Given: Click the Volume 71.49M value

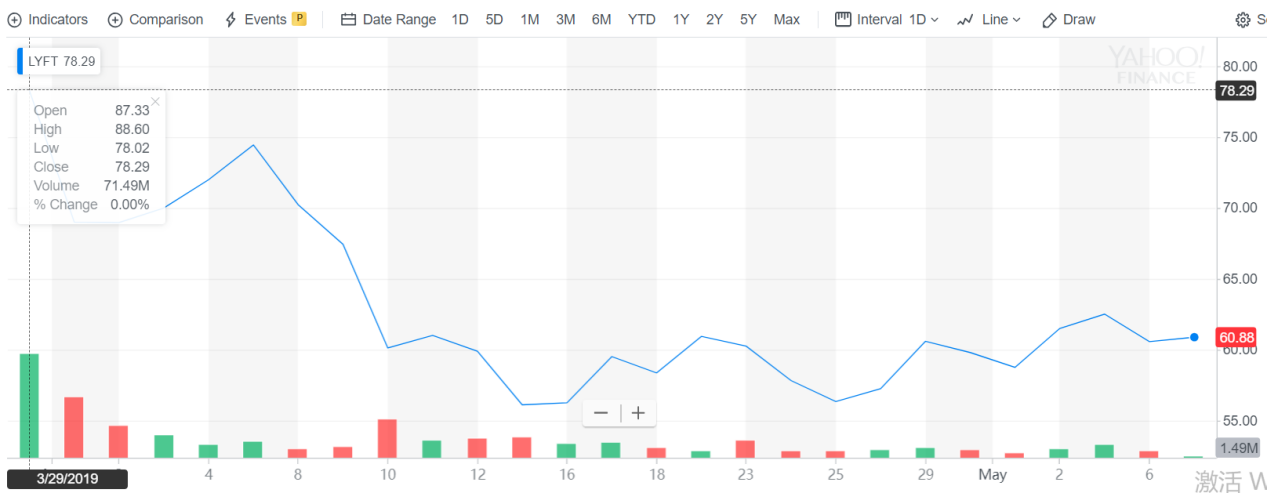Looking at the screenshot, I should [x=128, y=186].
